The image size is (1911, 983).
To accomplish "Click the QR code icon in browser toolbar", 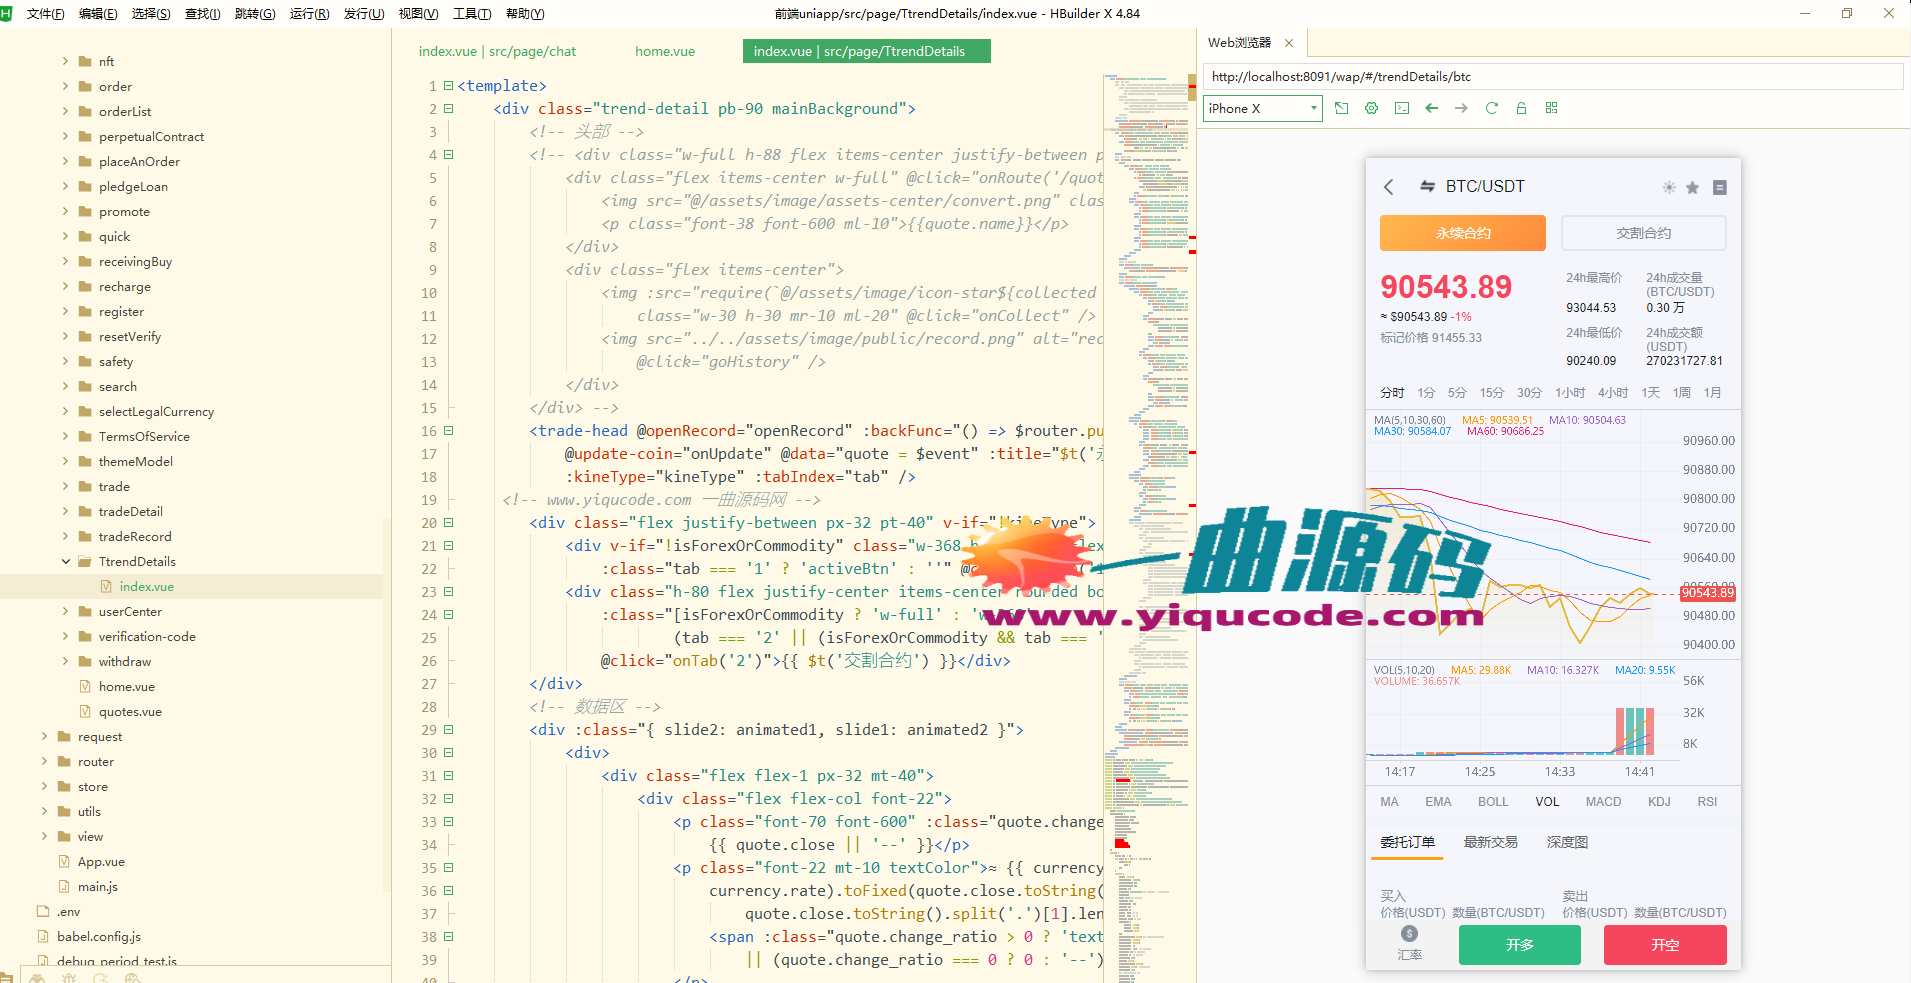I will (1551, 108).
